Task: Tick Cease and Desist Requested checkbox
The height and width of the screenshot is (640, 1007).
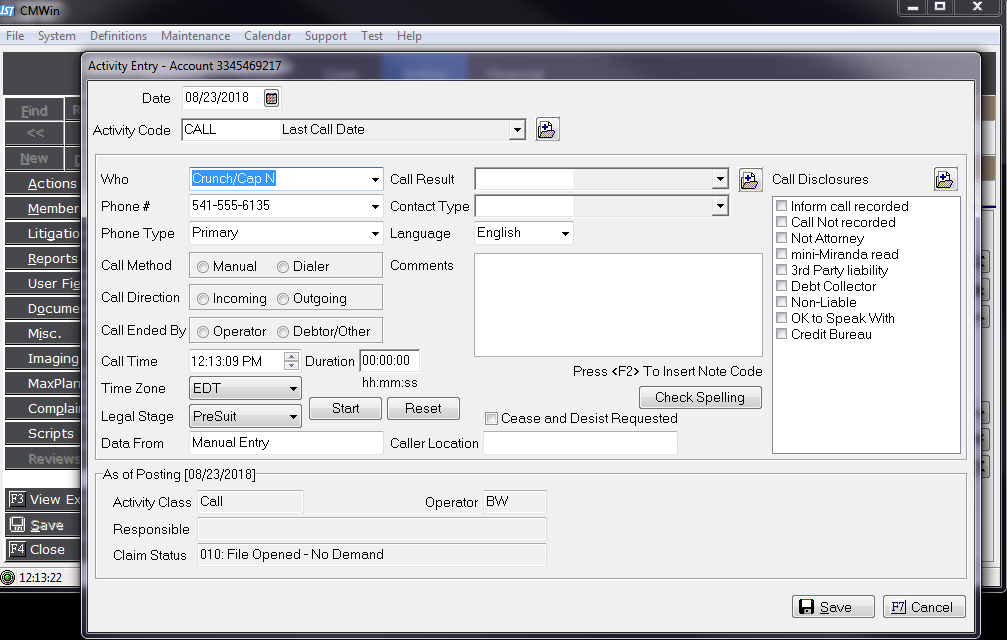Action: click(491, 419)
